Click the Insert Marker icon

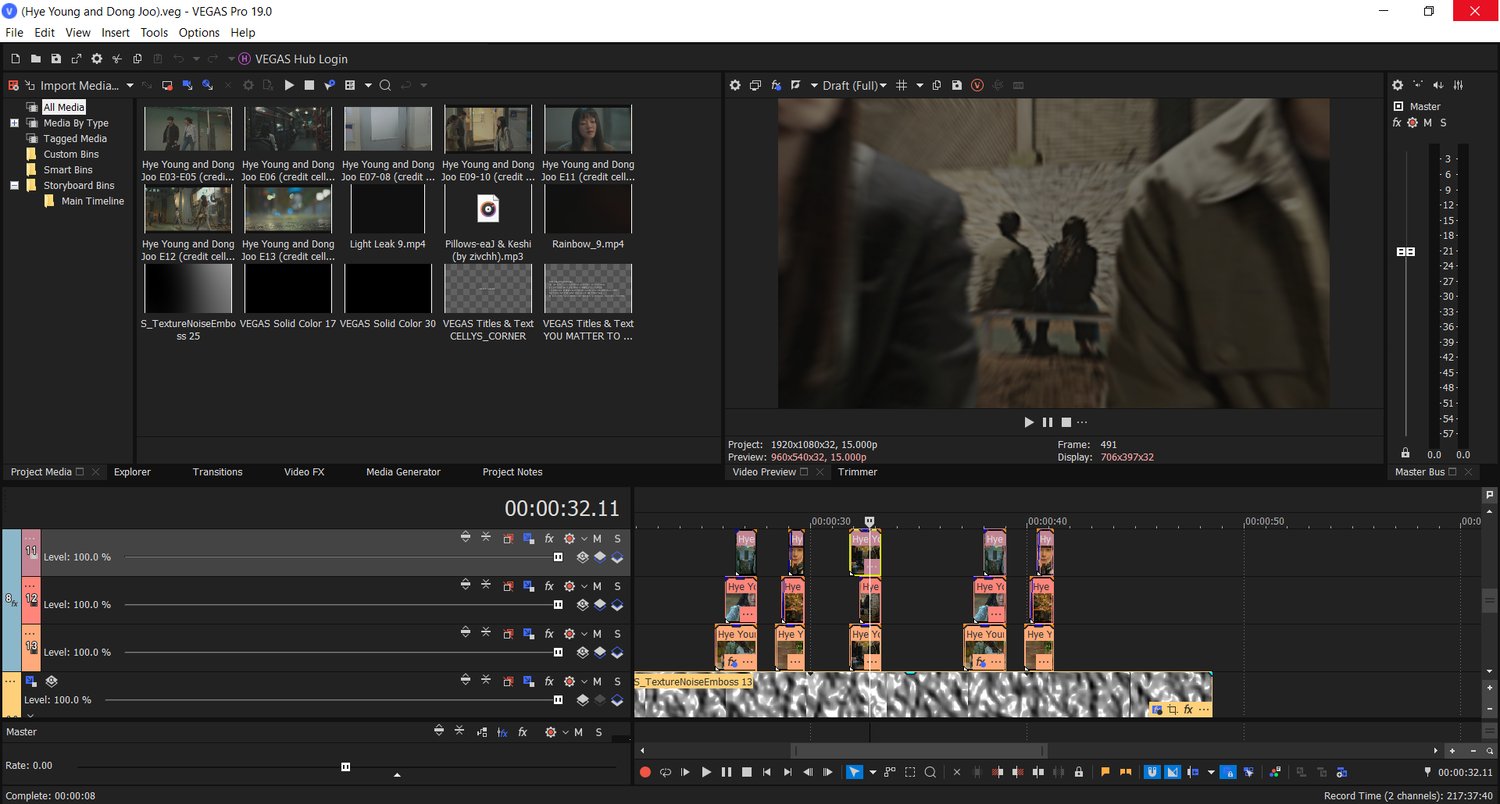point(1106,772)
